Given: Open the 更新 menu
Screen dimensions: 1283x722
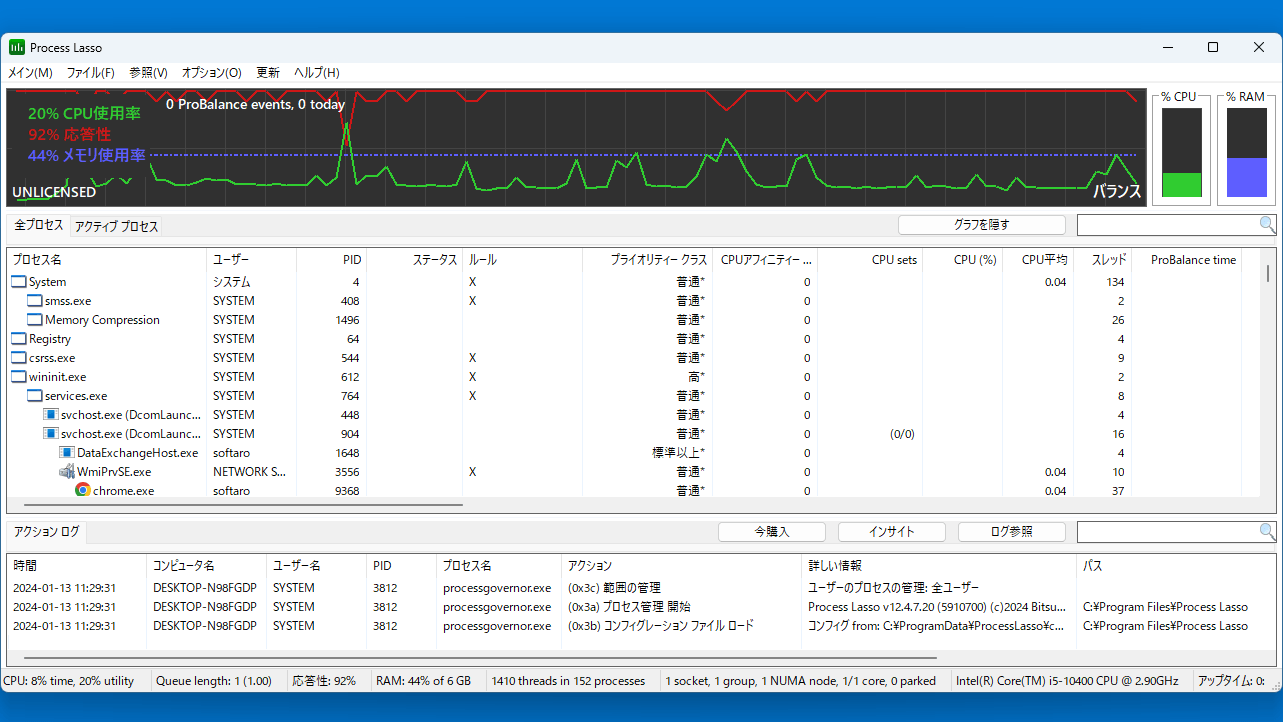Looking at the screenshot, I should click(x=268, y=73).
